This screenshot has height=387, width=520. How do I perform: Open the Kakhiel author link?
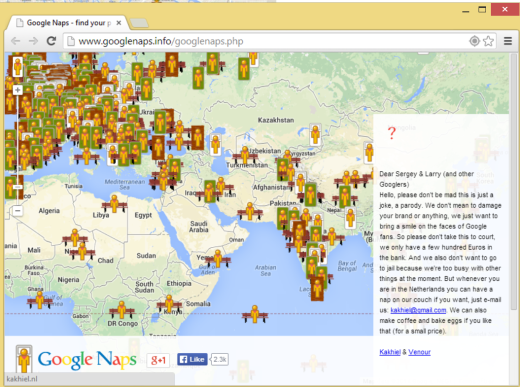[x=390, y=352]
